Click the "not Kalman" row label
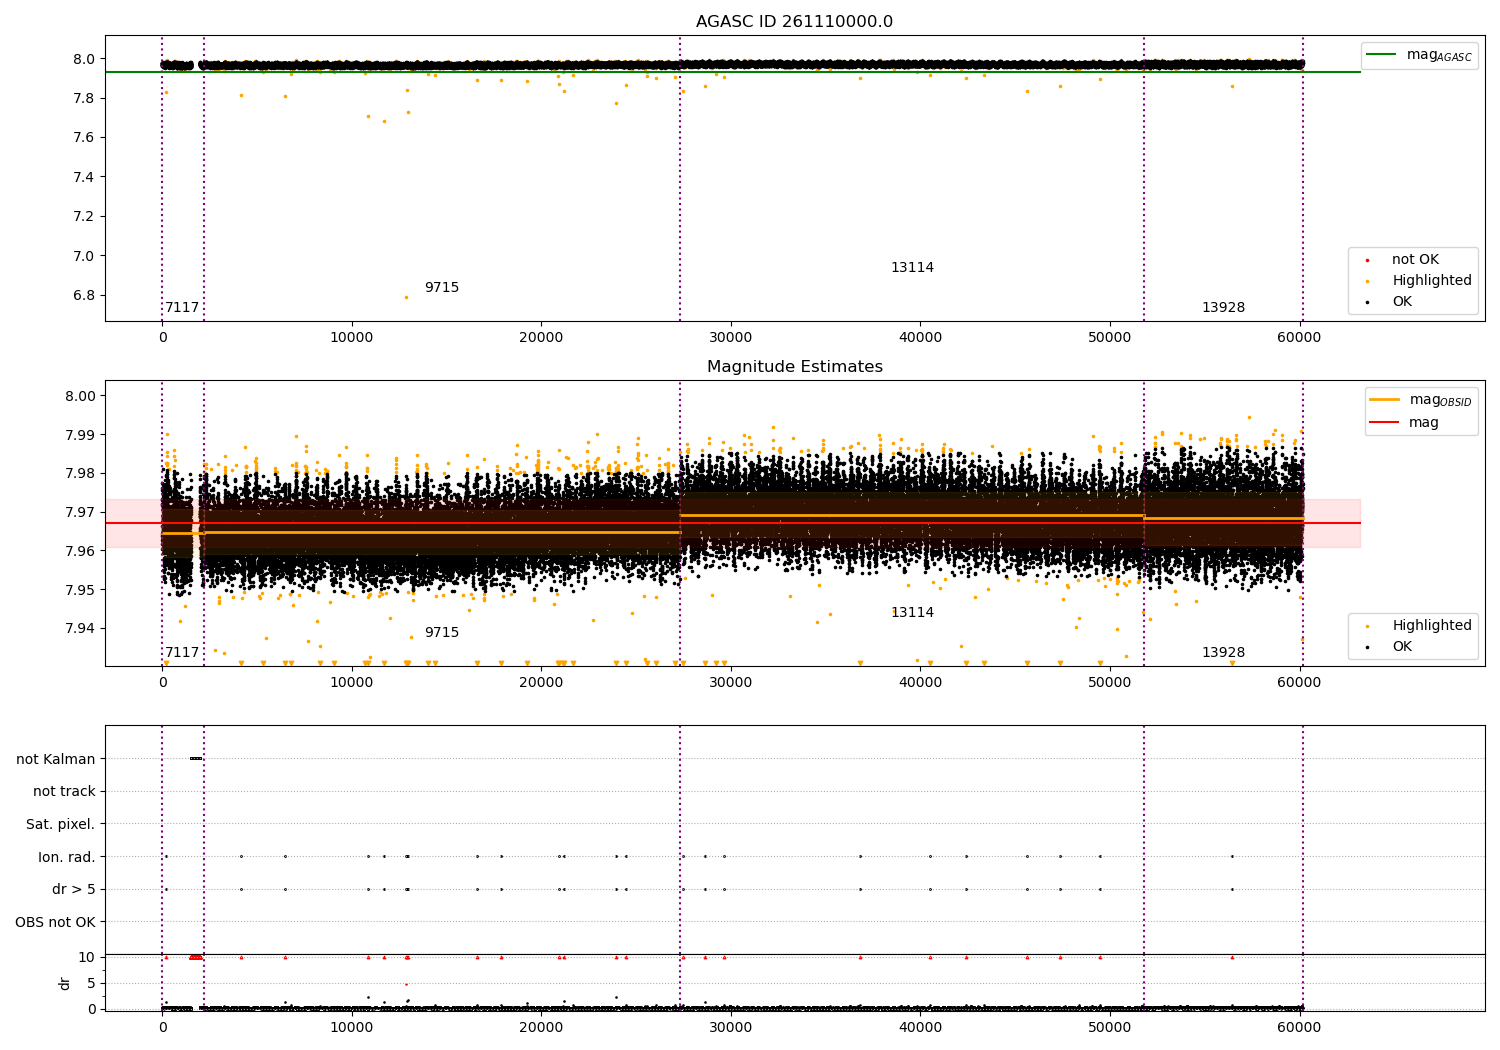The width and height of the screenshot is (1500, 1050). (56, 759)
